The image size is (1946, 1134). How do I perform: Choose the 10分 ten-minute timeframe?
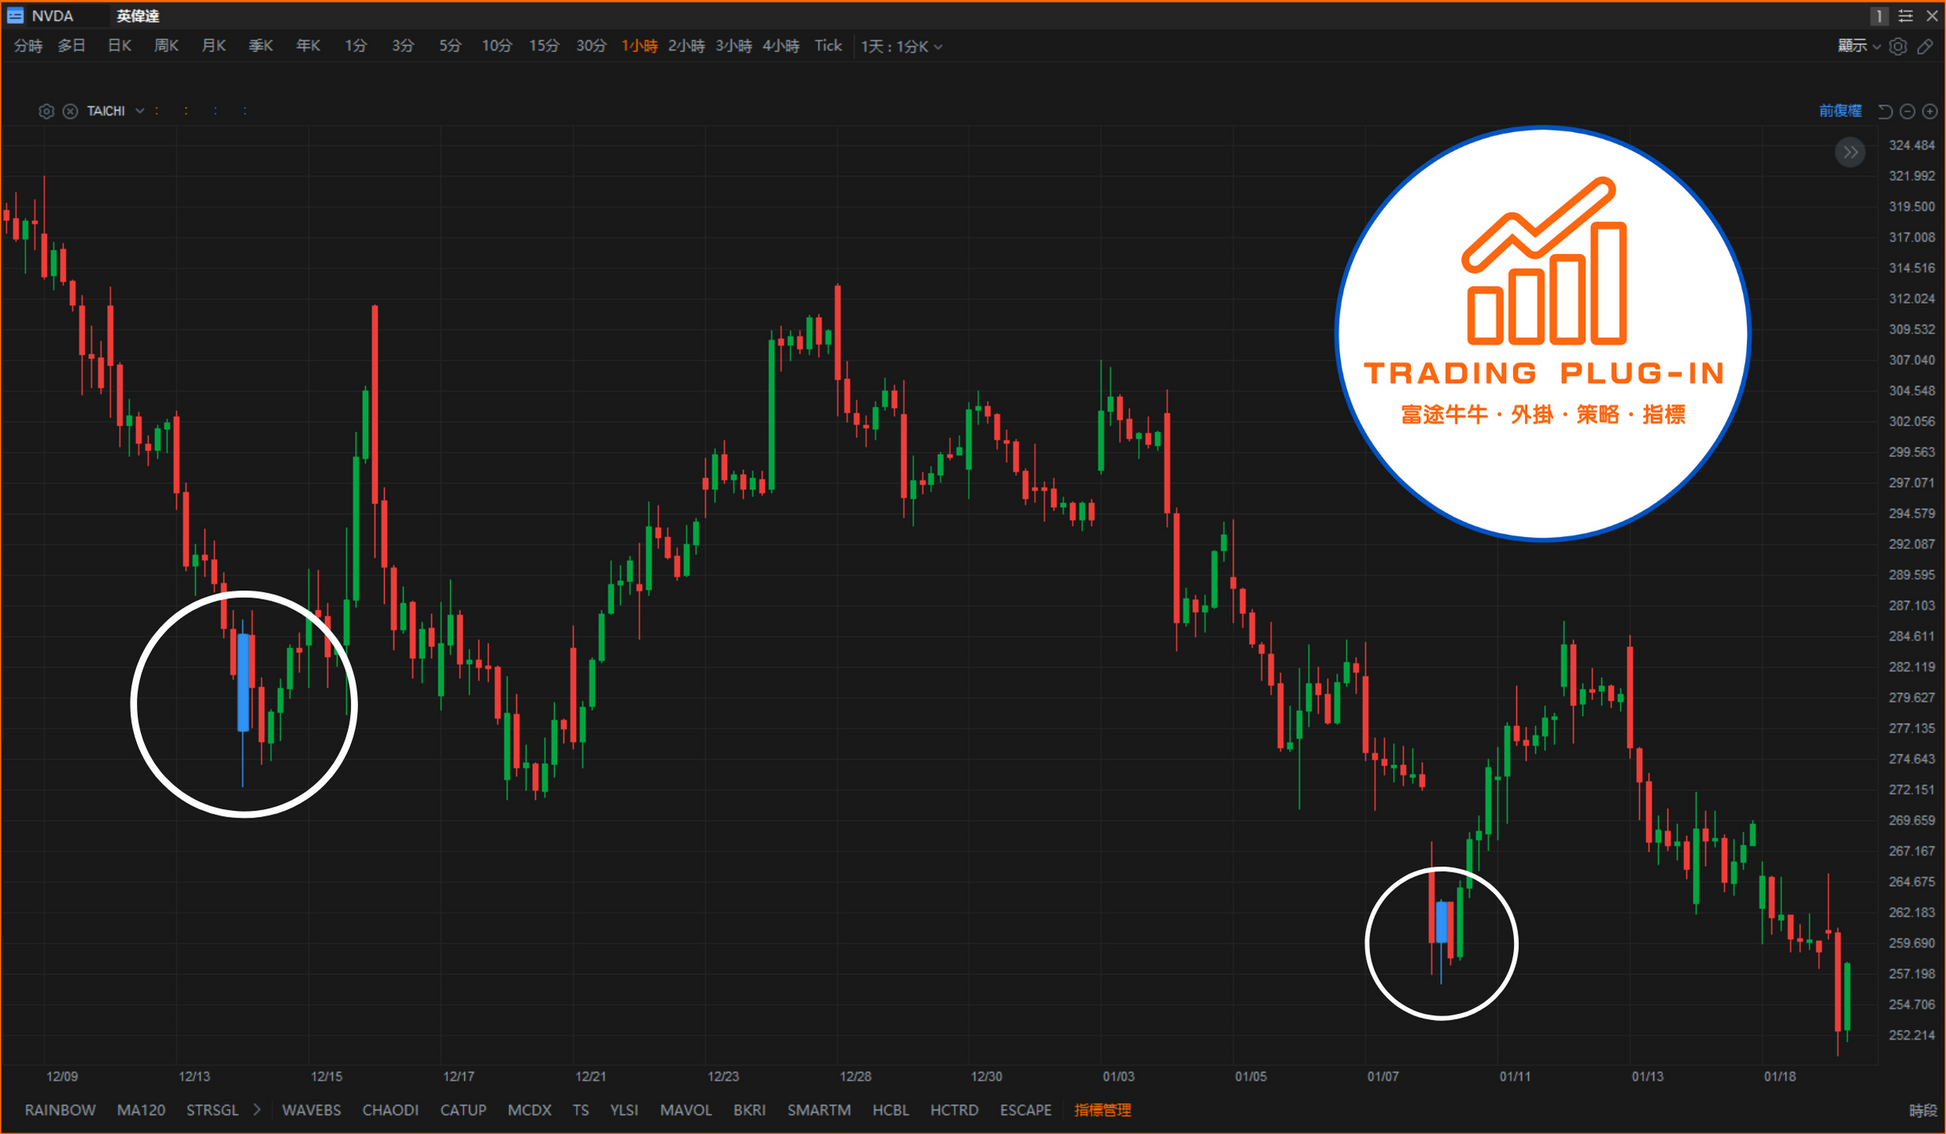(497, 46)
